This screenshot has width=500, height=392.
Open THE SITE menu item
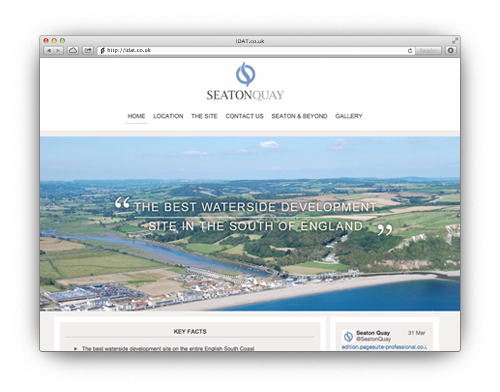204,116
